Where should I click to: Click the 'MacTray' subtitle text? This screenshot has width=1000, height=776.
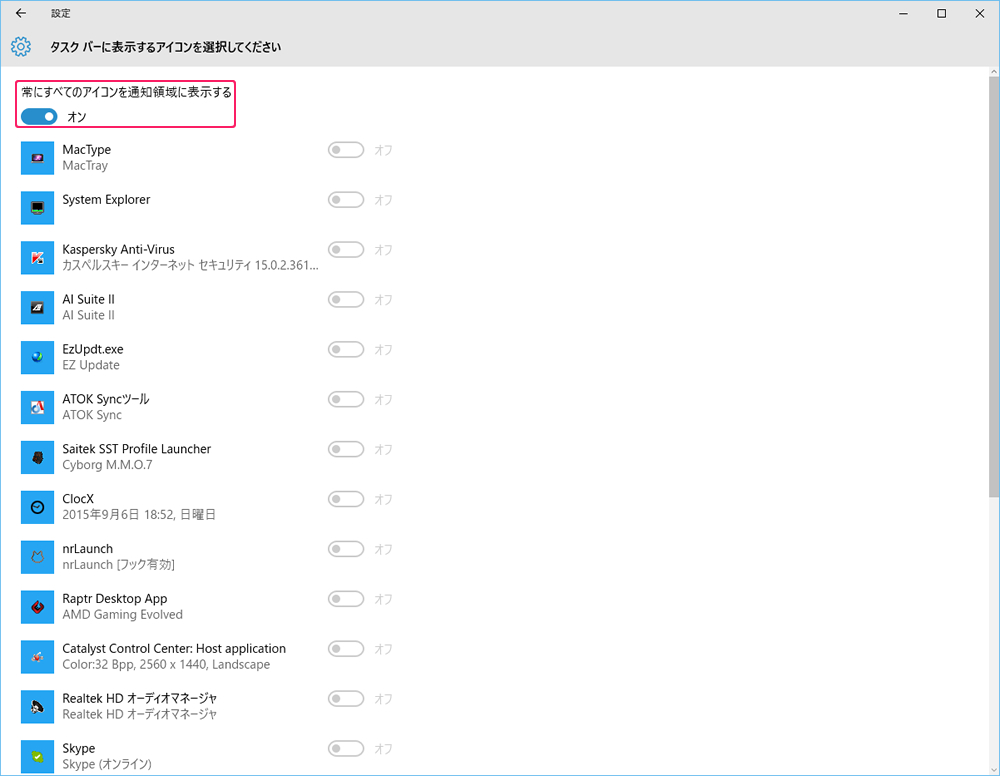coord(85,166)
